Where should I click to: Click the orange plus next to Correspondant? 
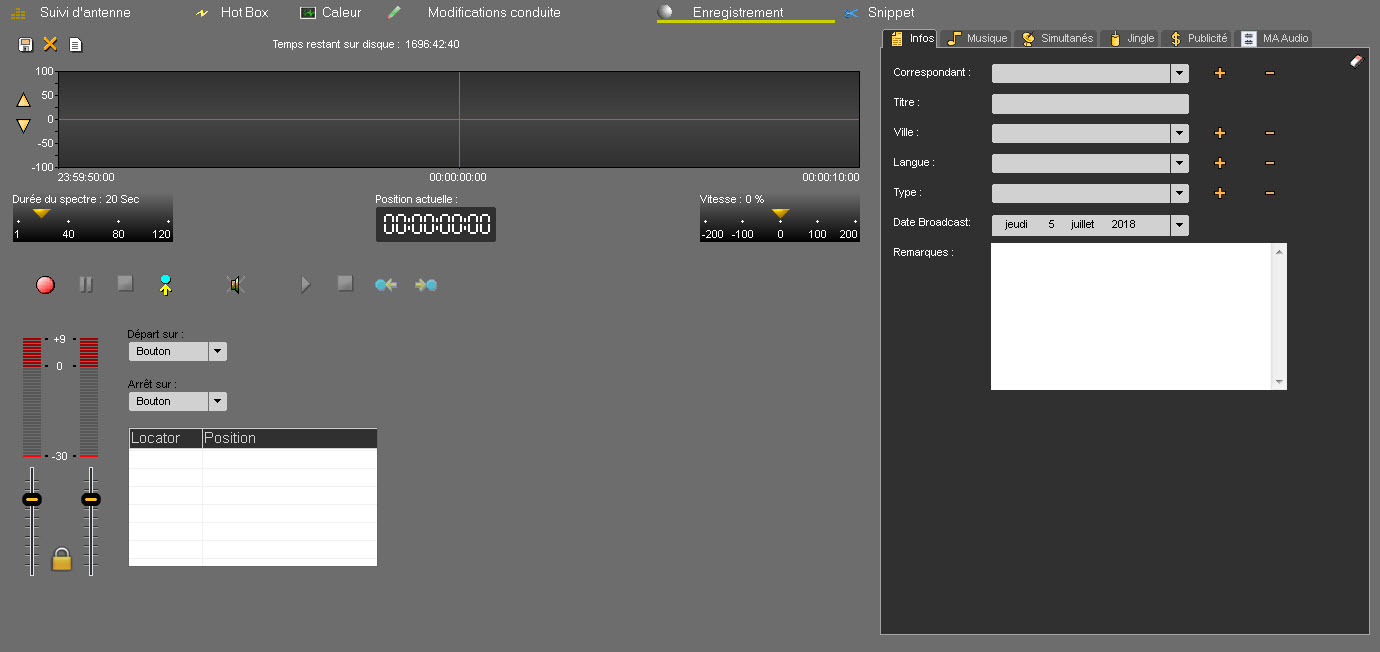1219,73
